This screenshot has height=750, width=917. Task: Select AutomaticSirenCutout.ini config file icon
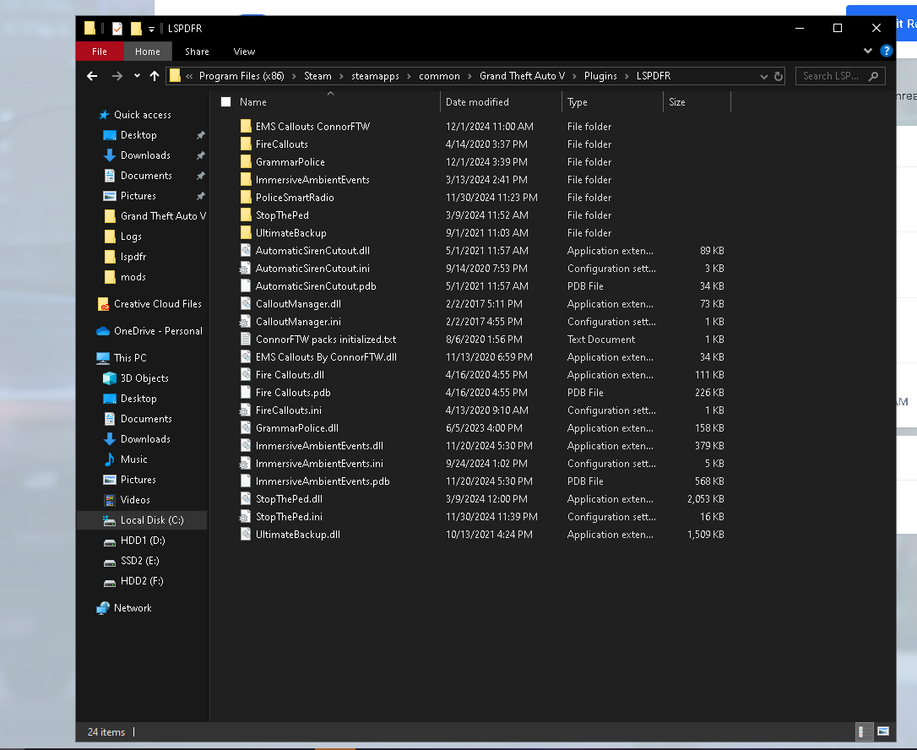[x=246, y=269]
